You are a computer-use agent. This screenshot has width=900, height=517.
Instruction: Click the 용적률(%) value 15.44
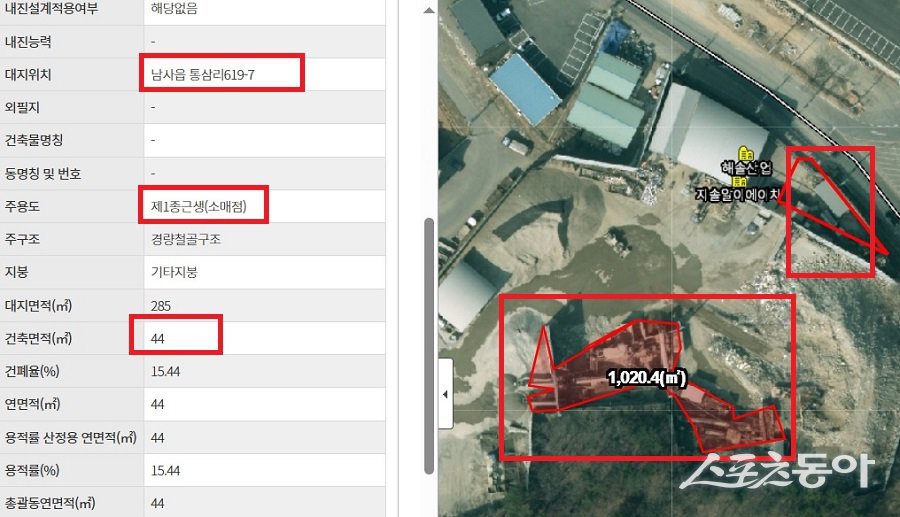pyautogui.click(x=165, y=471)
